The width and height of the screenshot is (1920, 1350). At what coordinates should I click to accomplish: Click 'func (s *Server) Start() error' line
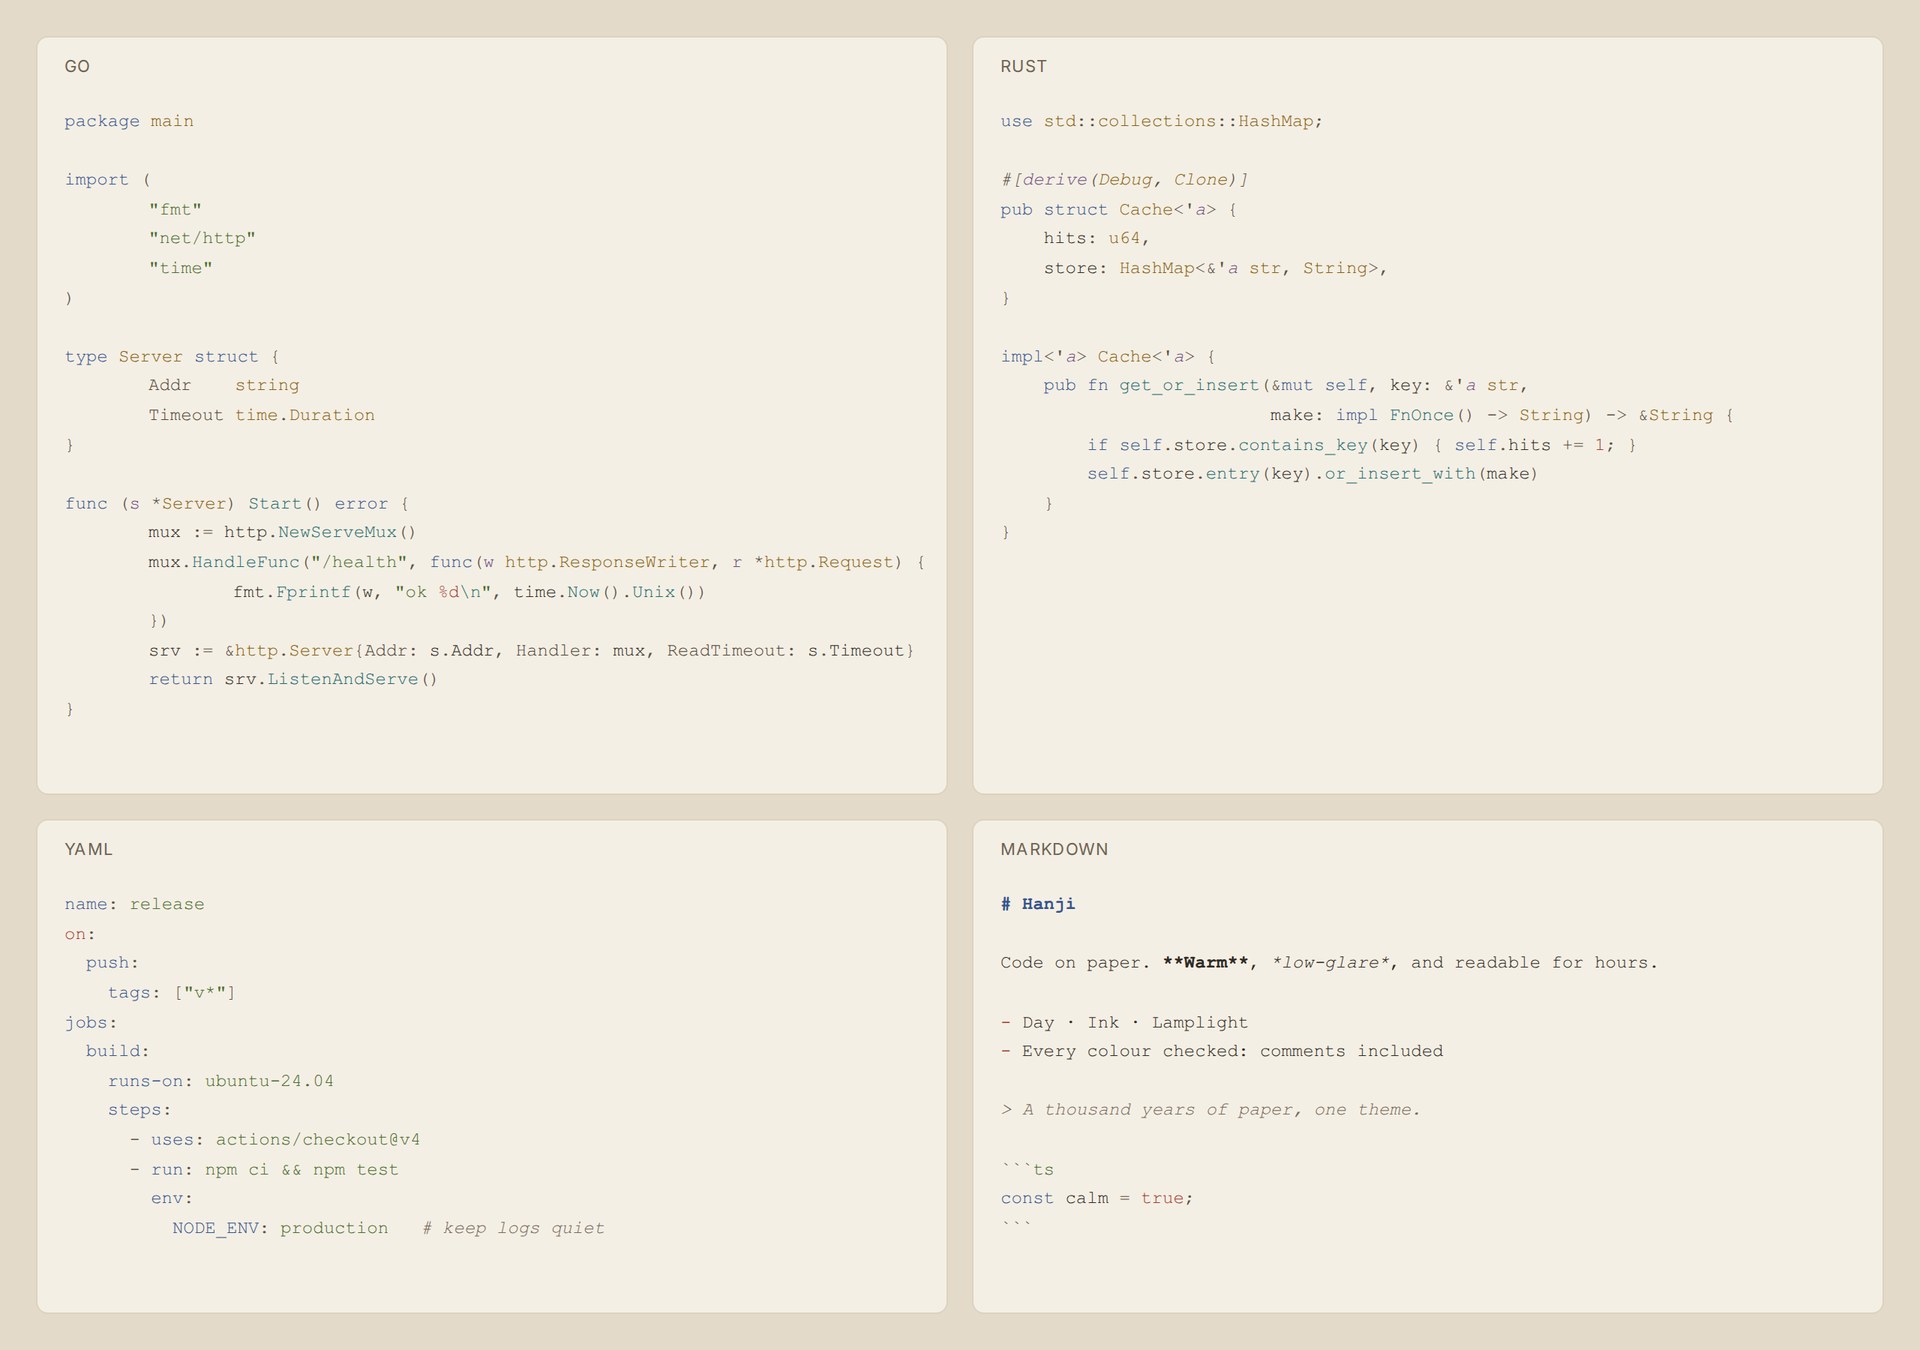coord(237,503)
